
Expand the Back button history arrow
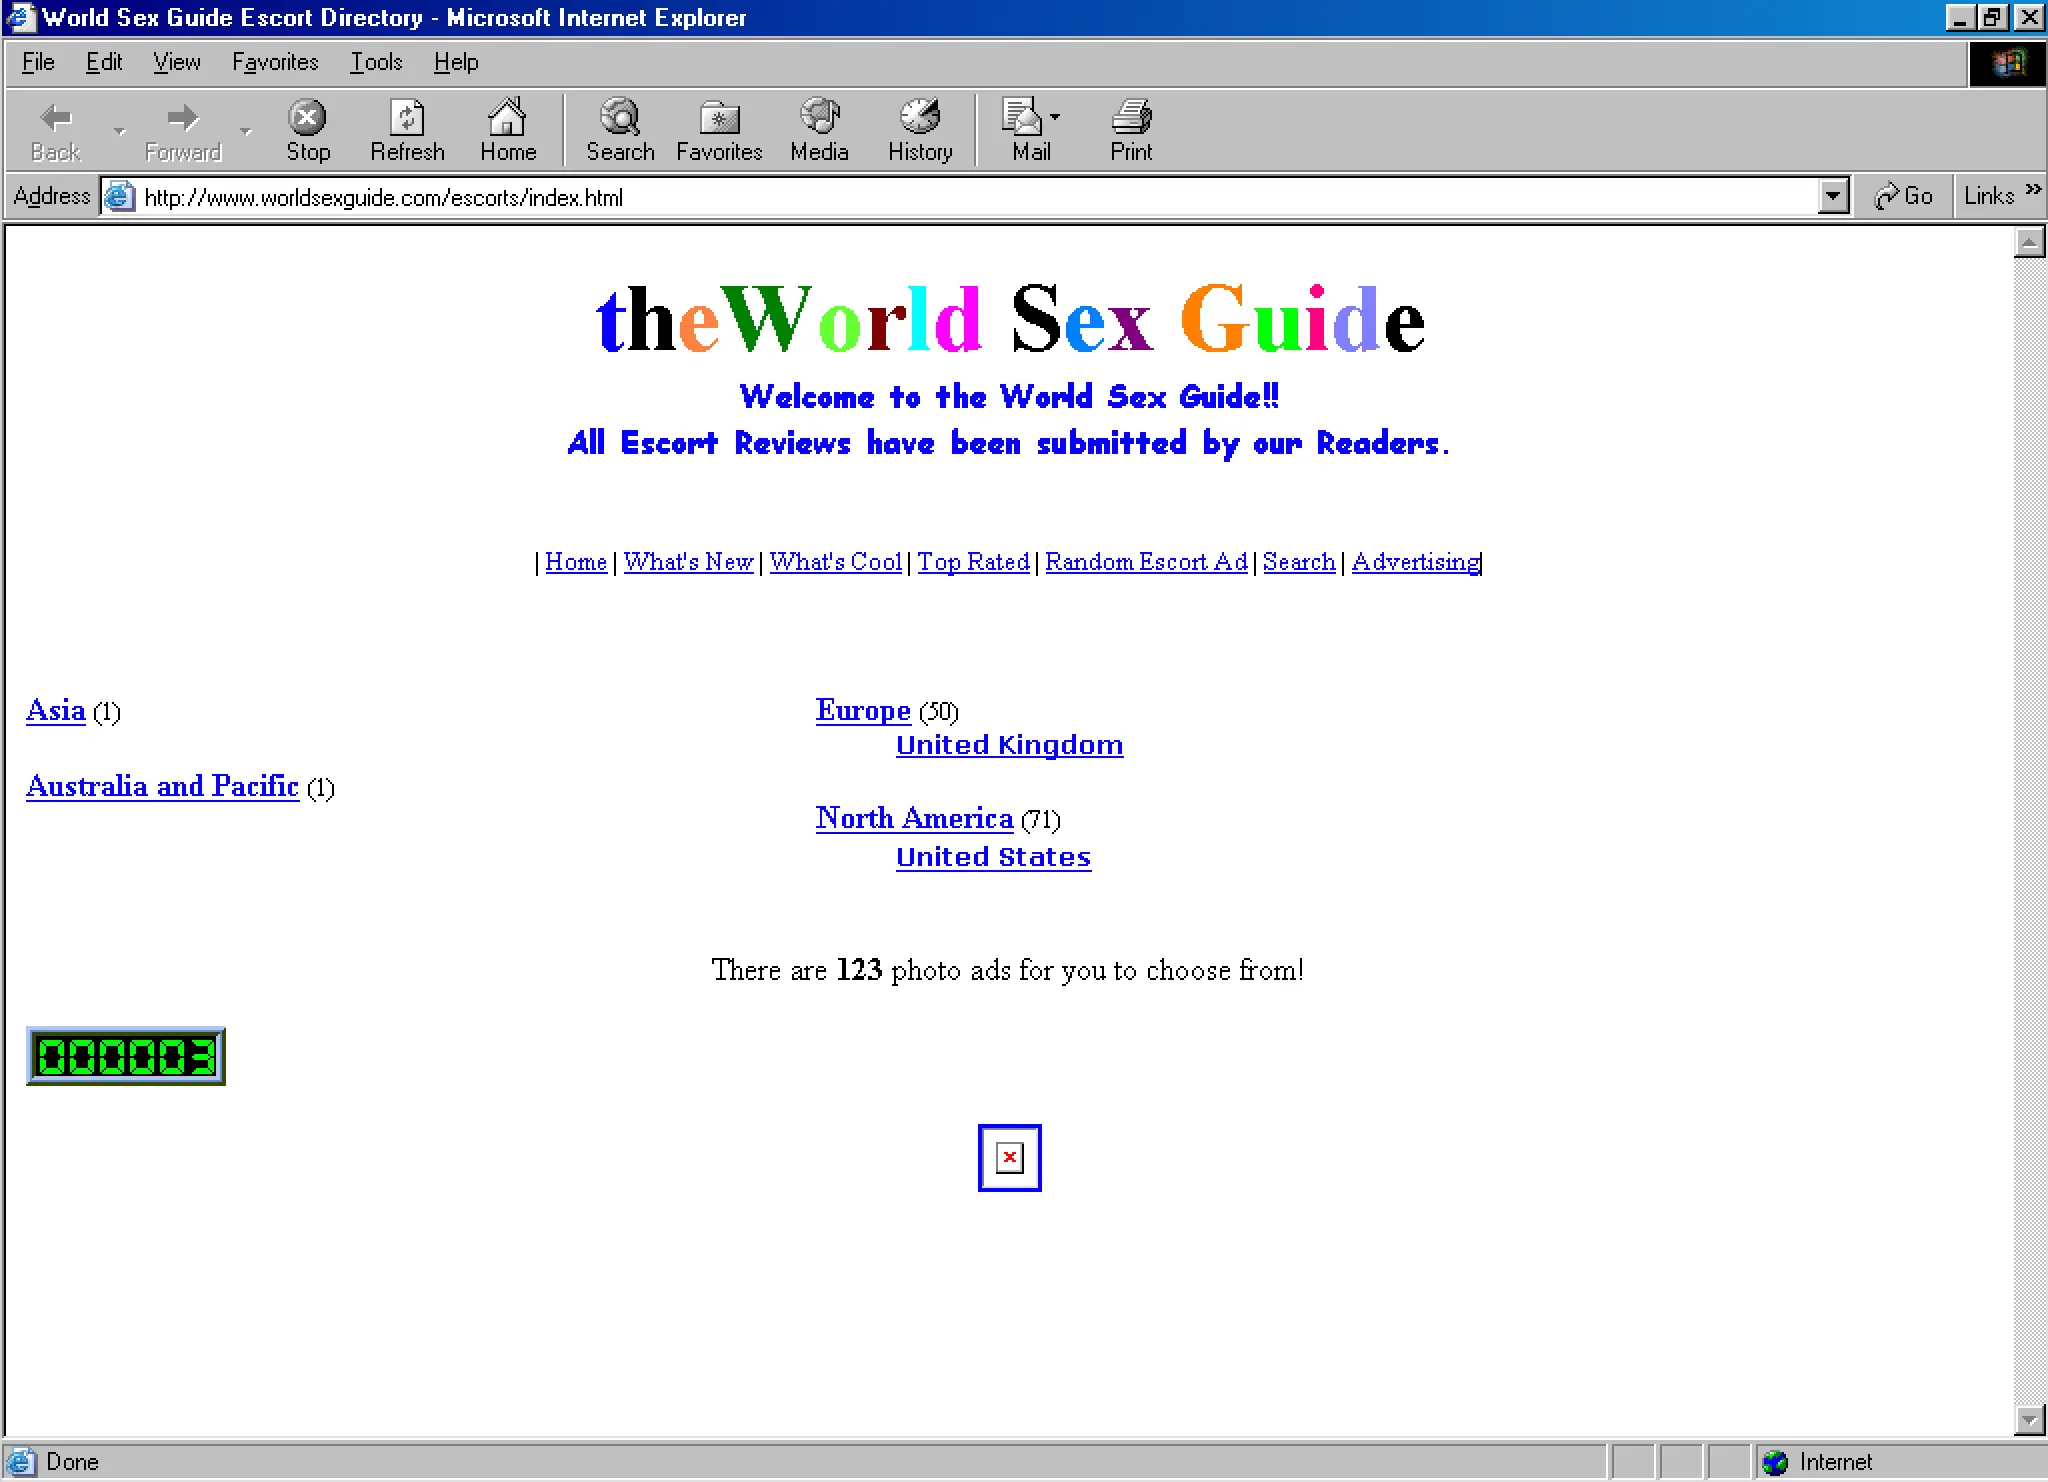120,131
